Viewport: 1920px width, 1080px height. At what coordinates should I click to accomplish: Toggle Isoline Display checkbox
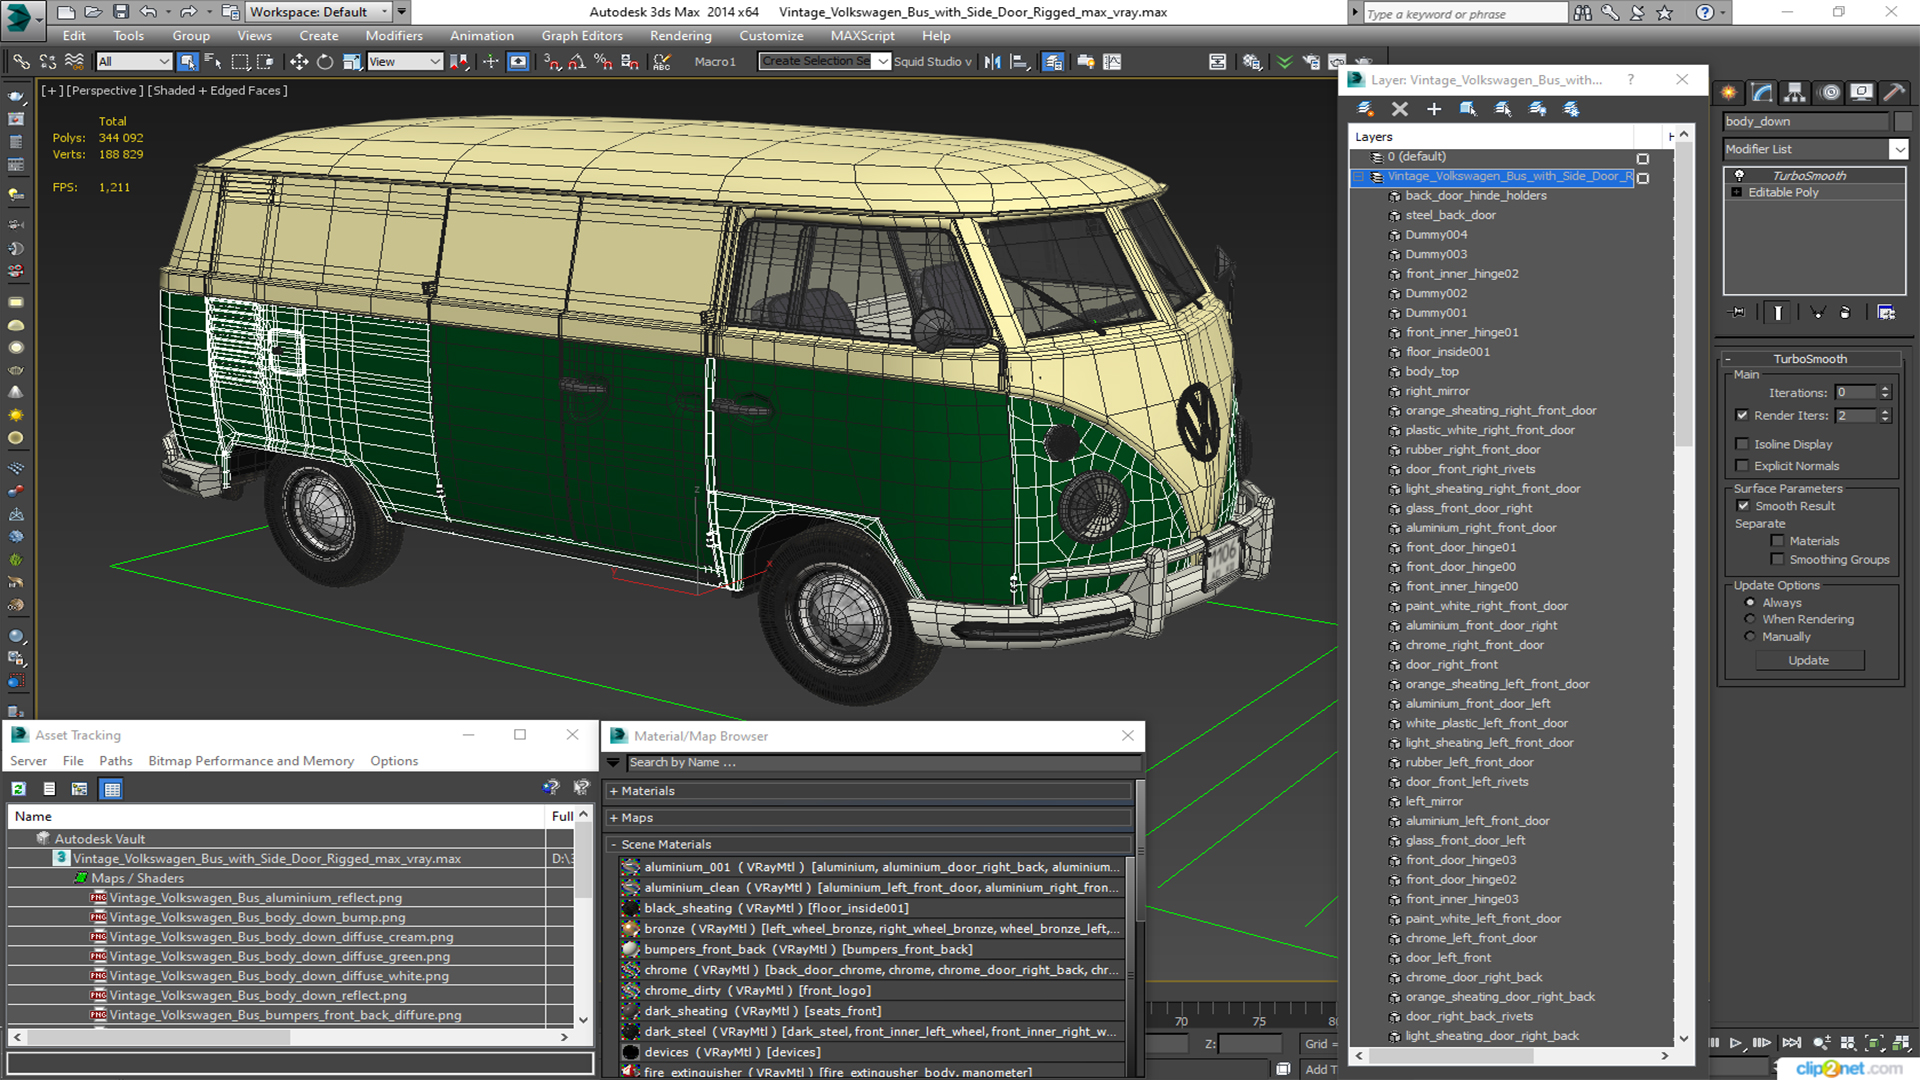[1742, 444]
